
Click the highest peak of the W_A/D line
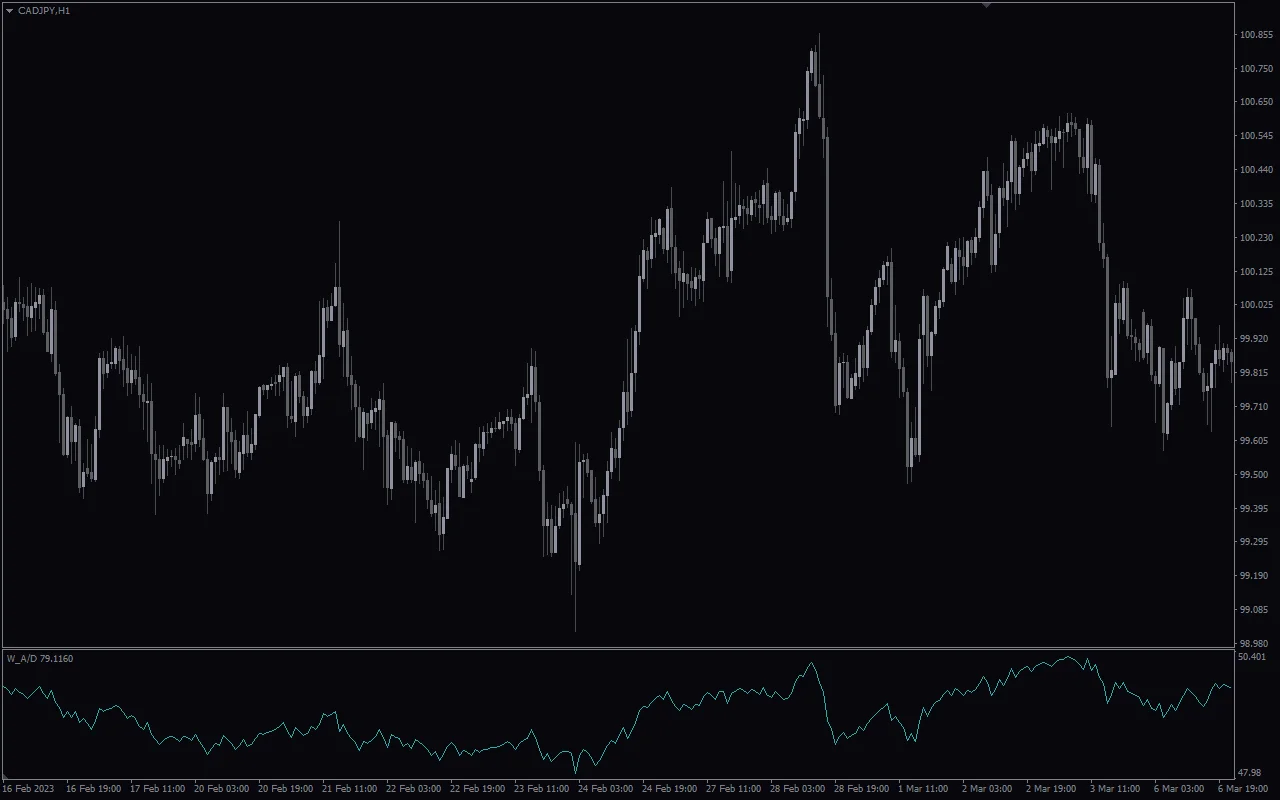1069,657
